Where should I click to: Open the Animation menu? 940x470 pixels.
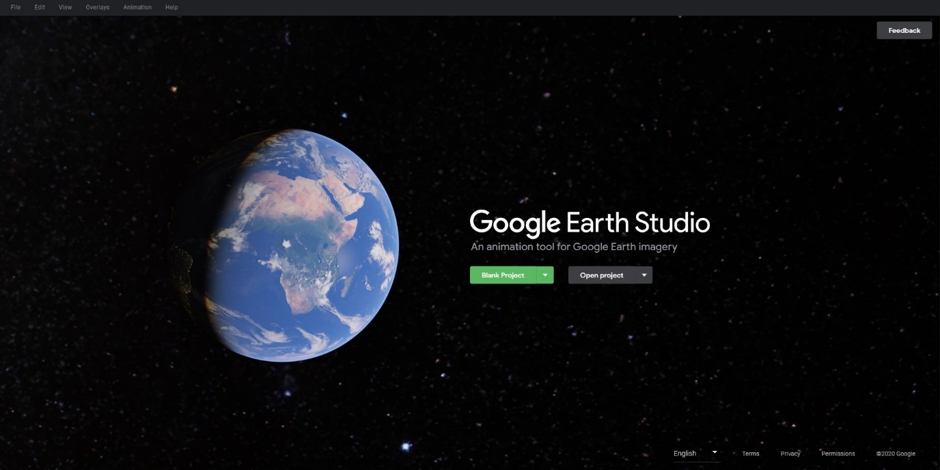click(x=137, y=7)
